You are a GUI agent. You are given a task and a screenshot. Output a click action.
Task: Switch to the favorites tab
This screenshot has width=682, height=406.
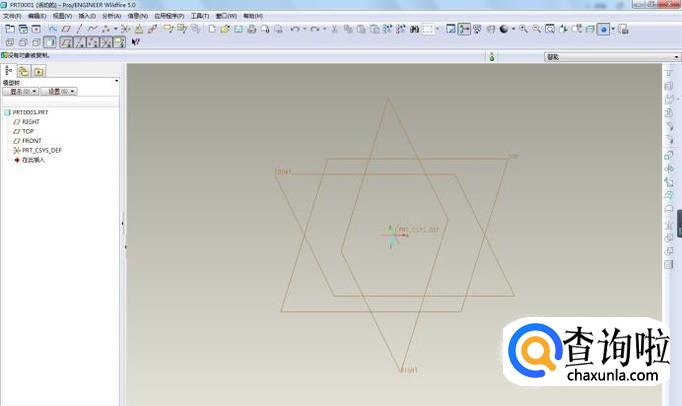click(39, 71)
